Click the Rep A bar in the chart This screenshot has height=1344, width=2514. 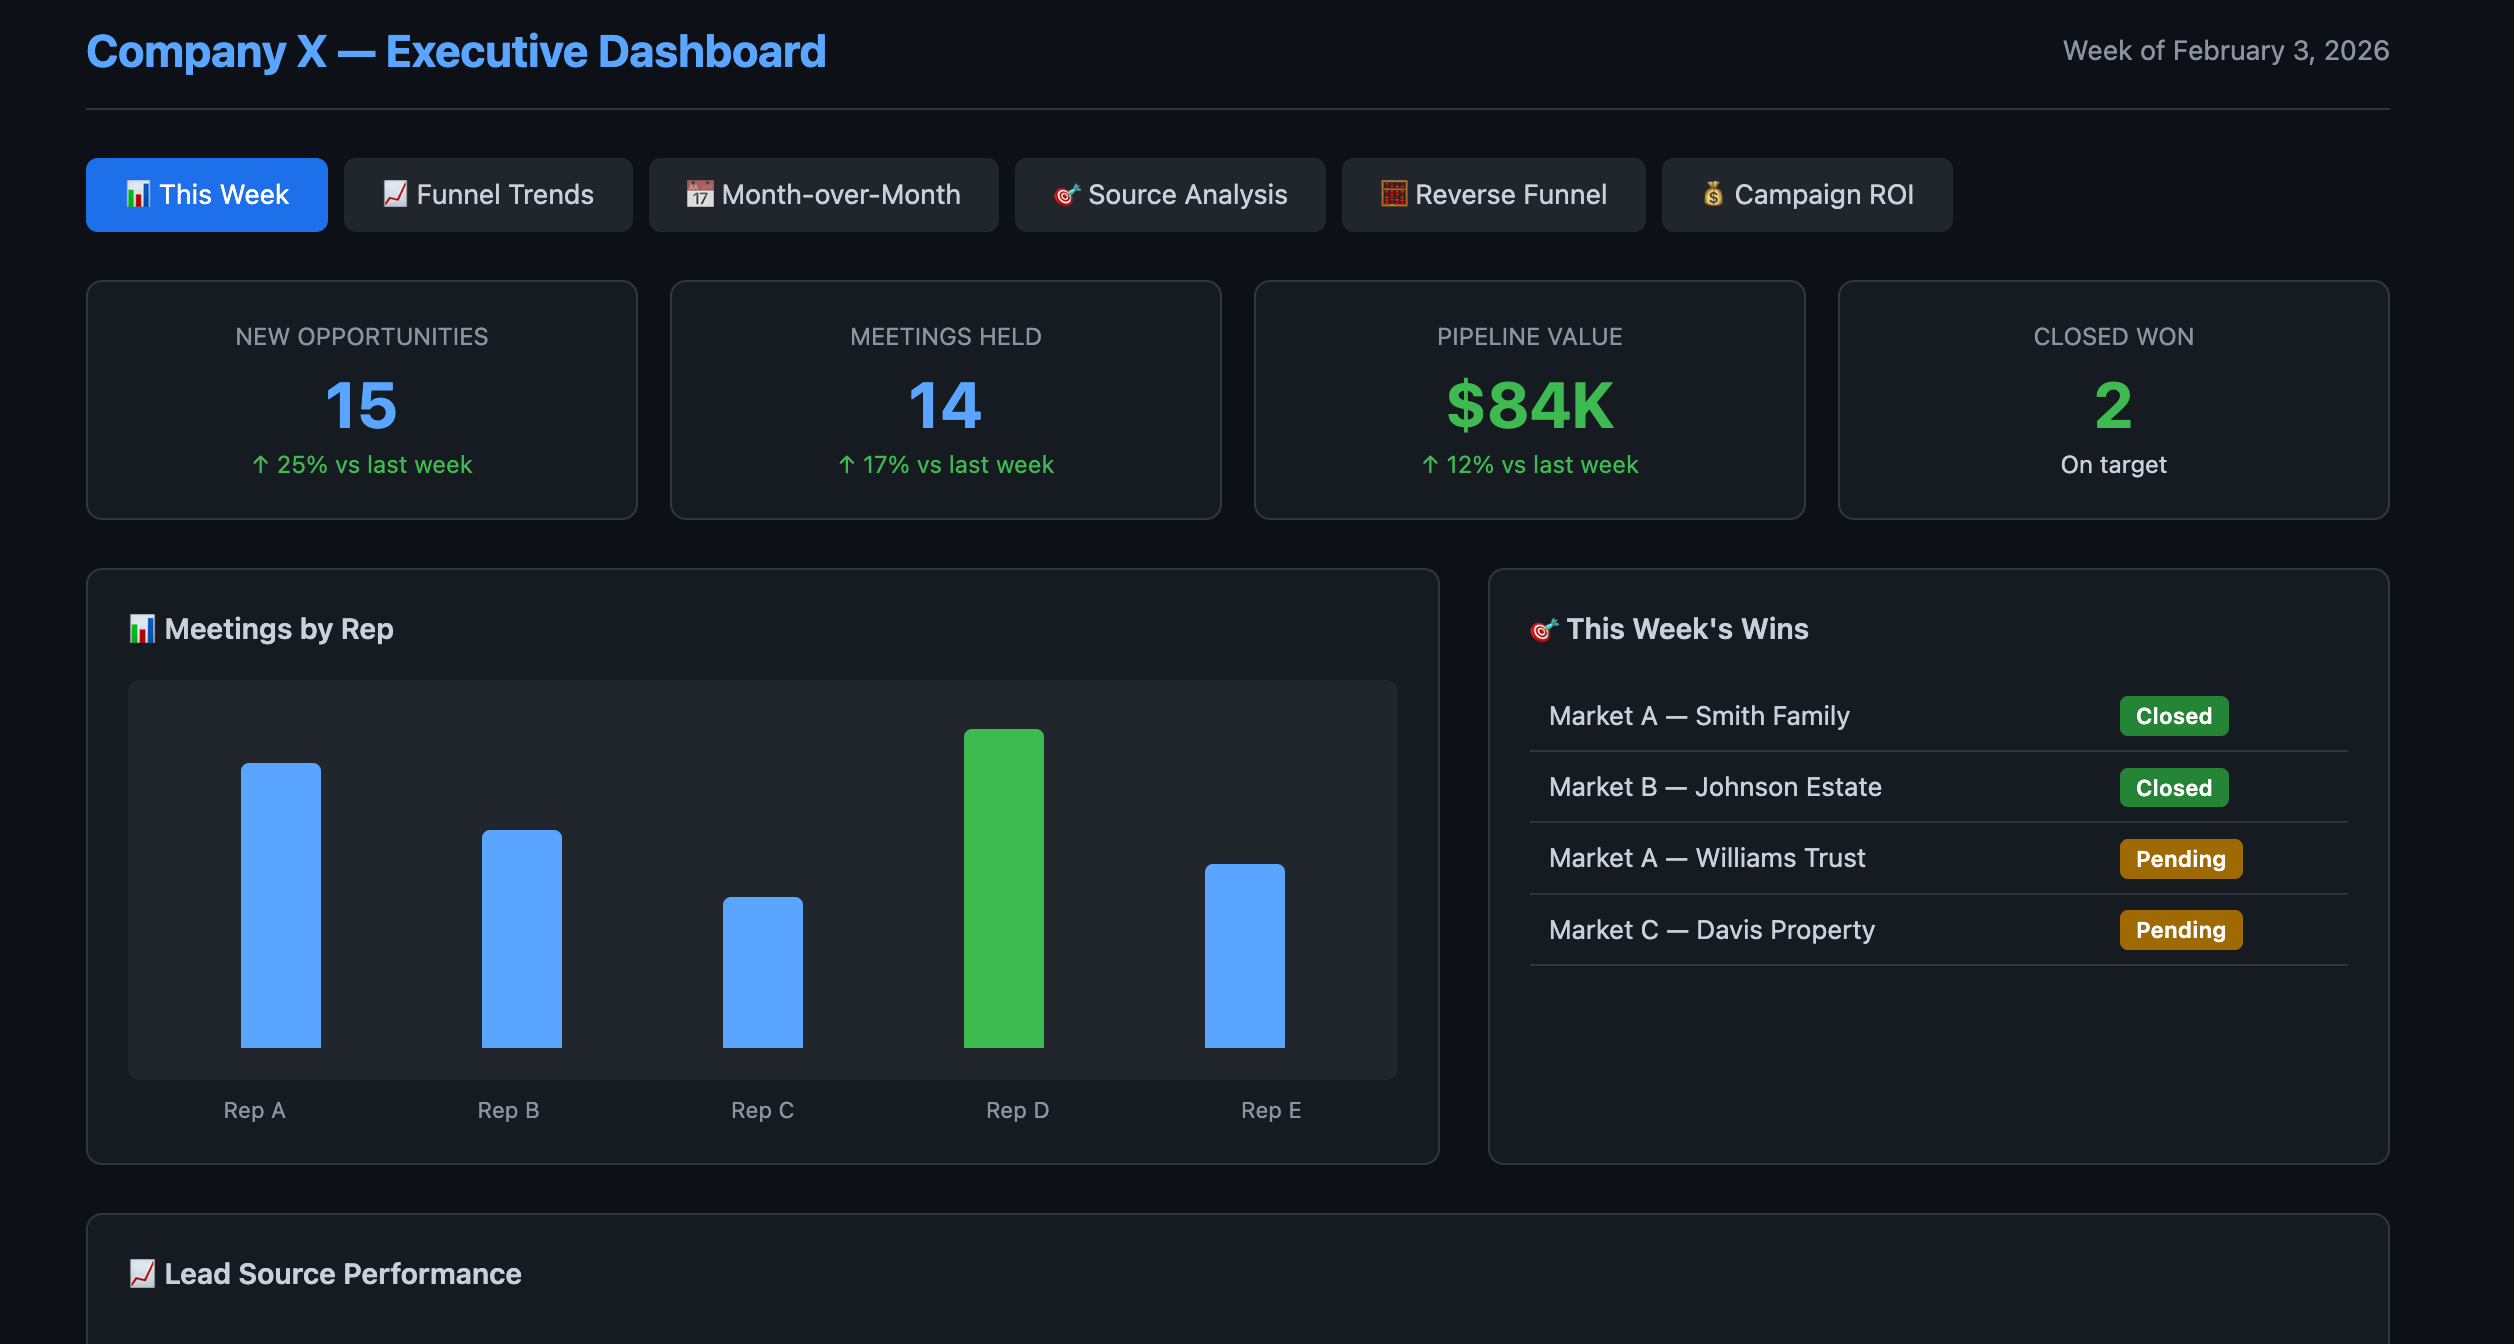point(281,905)
